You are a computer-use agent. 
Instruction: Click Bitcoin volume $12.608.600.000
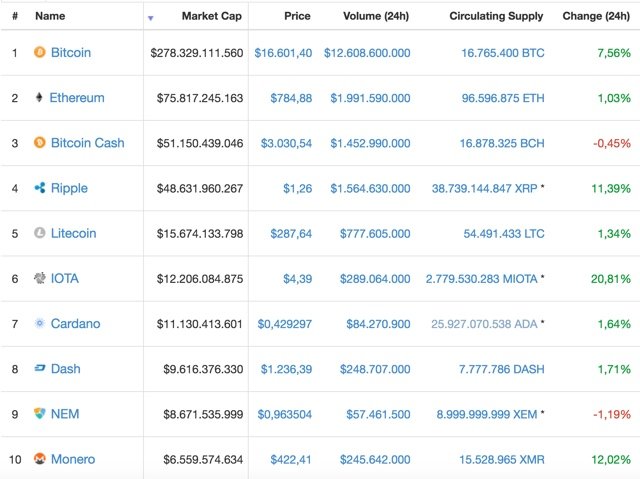click(367, 53)
